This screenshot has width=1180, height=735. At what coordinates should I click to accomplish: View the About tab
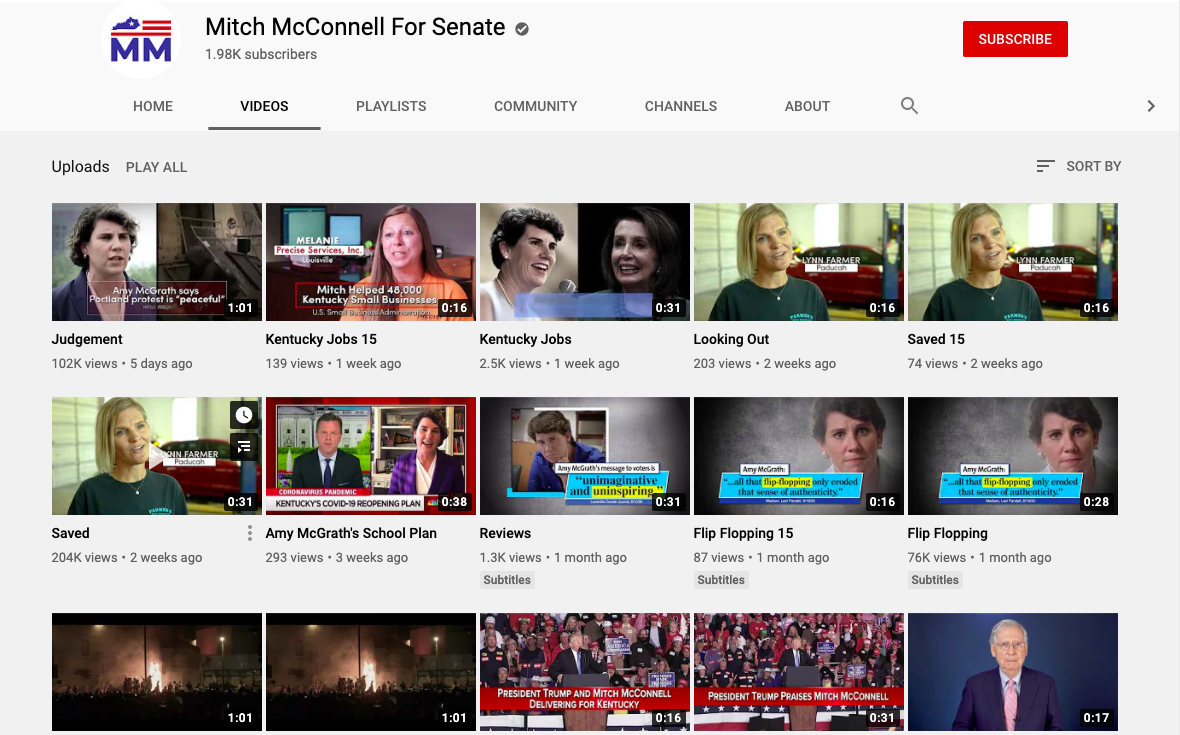point(807,106)
